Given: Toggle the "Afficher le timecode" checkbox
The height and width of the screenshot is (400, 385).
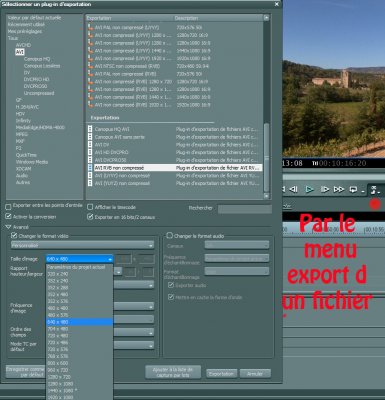Looking at the screenshot, I should click(x=90, y=207).
